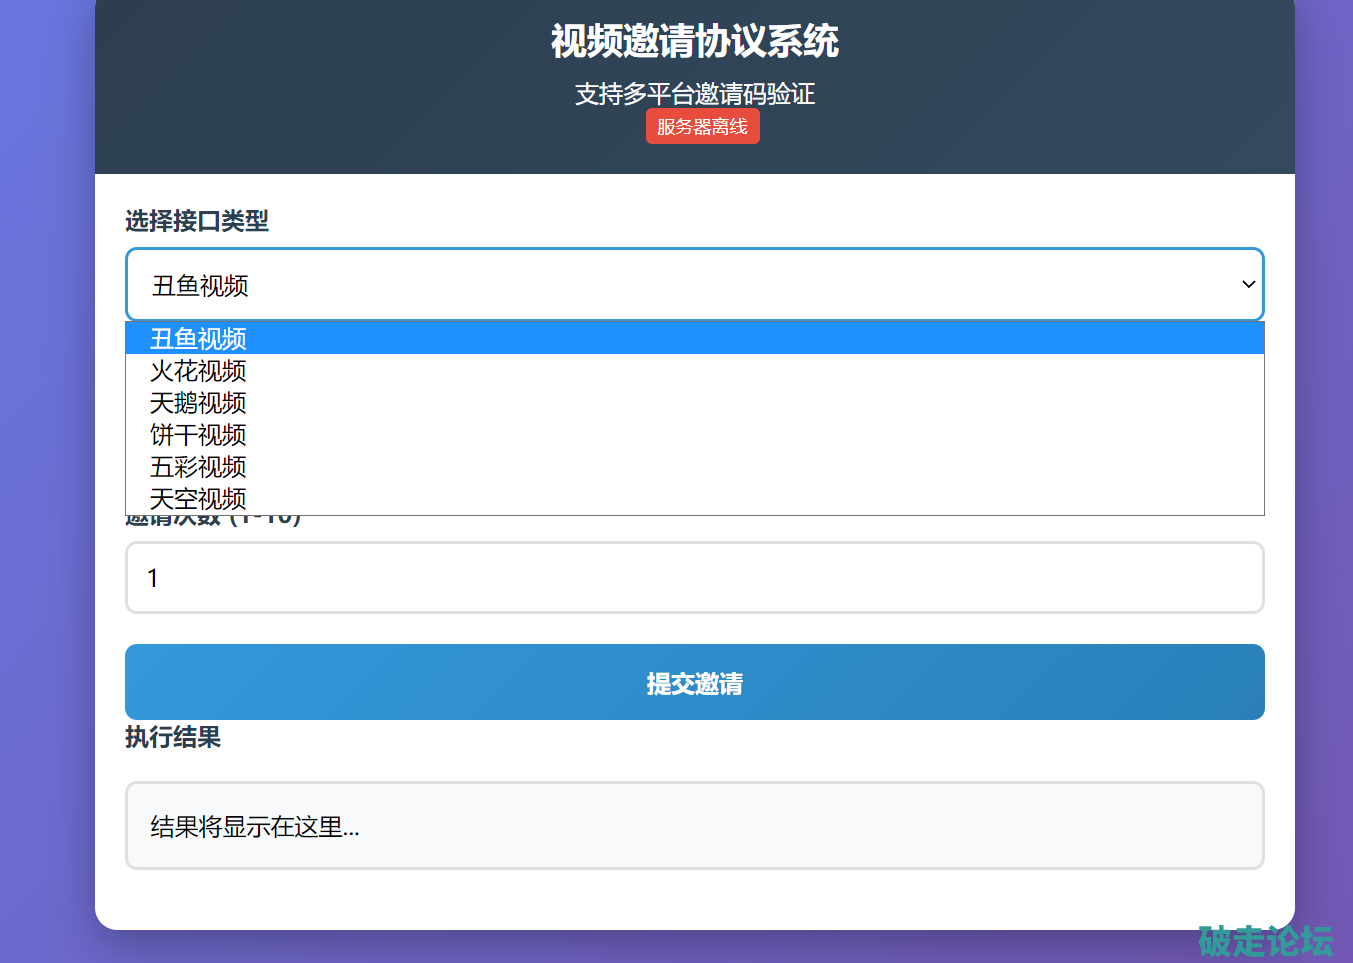This screenshot has height=963, width=1353.
Task: Click the result box 结果将显示在这里
Action: [x=694, y=826]
